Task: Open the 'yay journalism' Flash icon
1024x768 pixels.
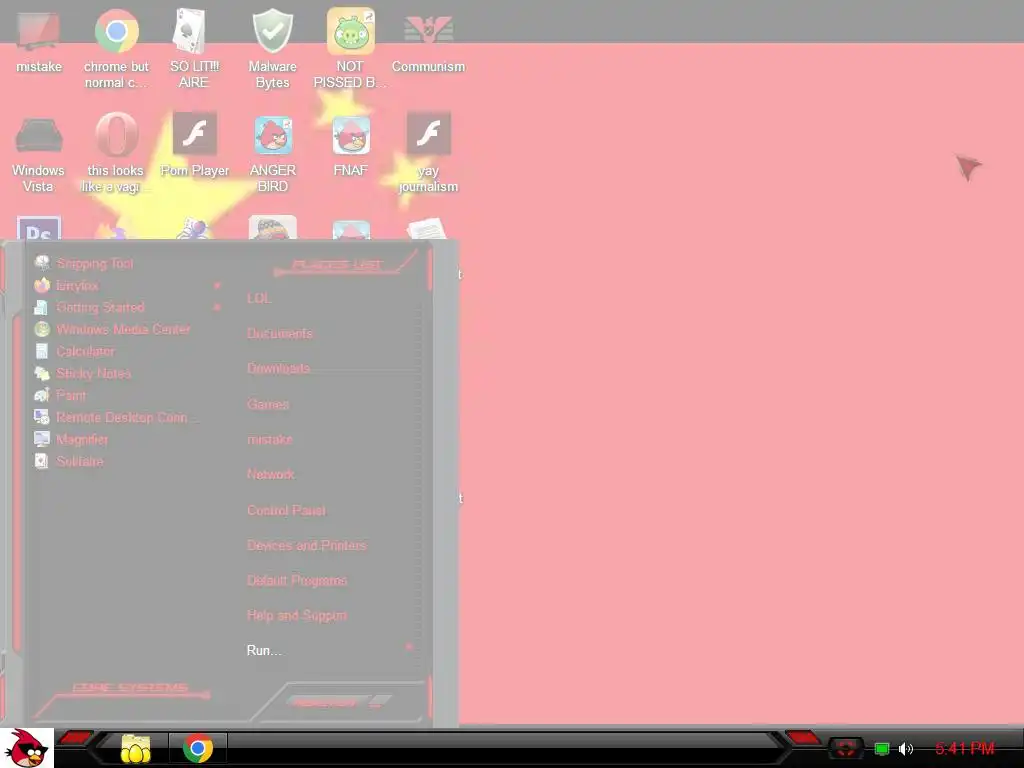Action: [428, 153]
